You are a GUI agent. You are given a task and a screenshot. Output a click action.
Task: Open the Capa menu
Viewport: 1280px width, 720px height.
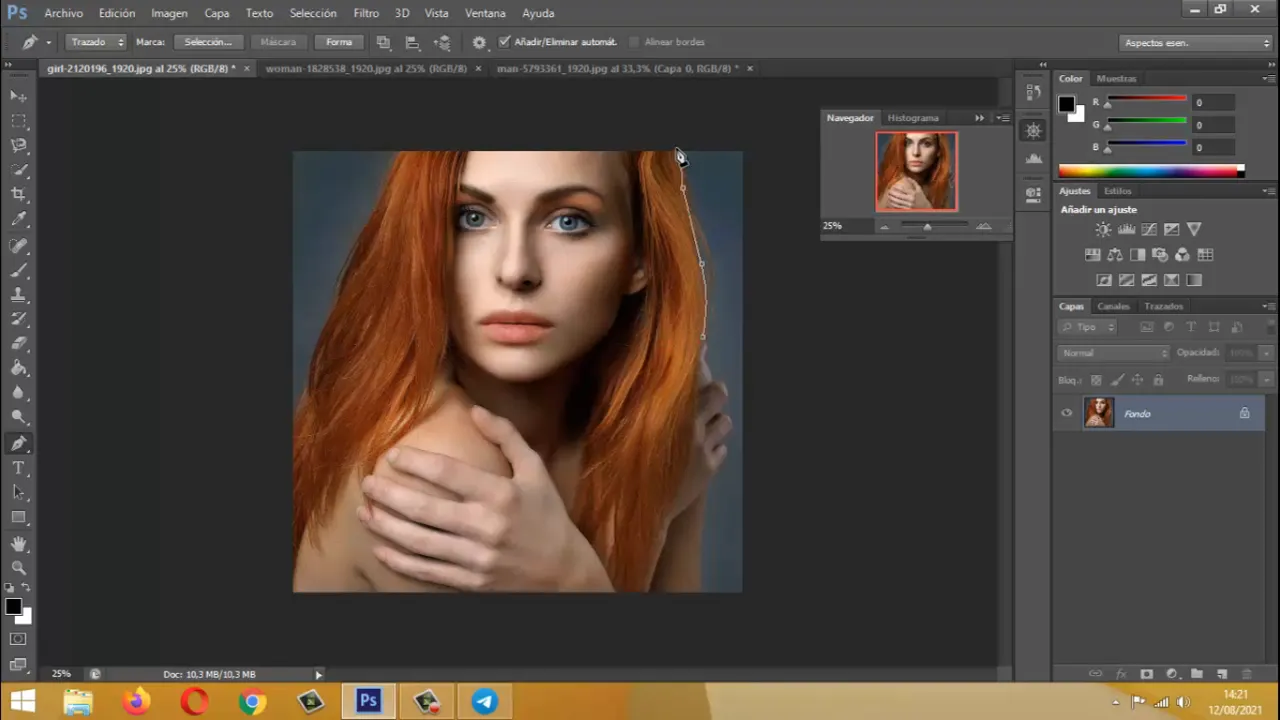[x=217, y=13]
